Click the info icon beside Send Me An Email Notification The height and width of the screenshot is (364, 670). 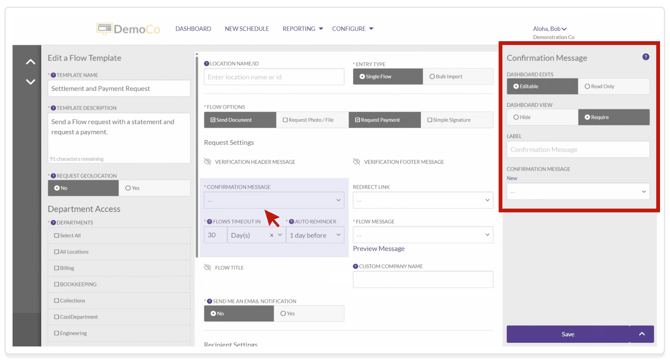[209, 301]
